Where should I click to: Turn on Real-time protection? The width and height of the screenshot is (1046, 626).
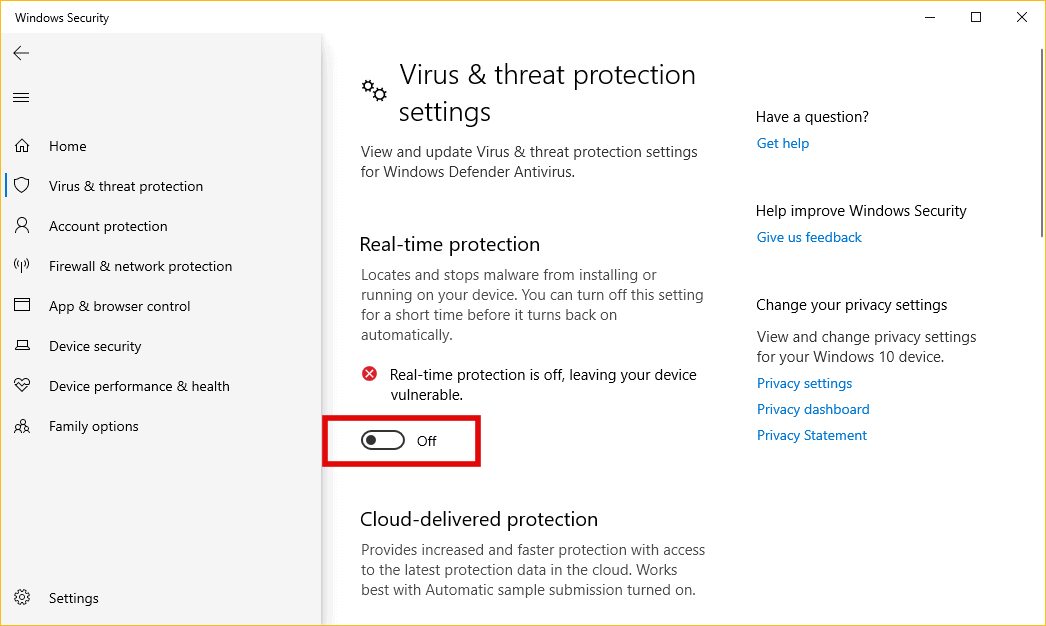tap(382, 440)
